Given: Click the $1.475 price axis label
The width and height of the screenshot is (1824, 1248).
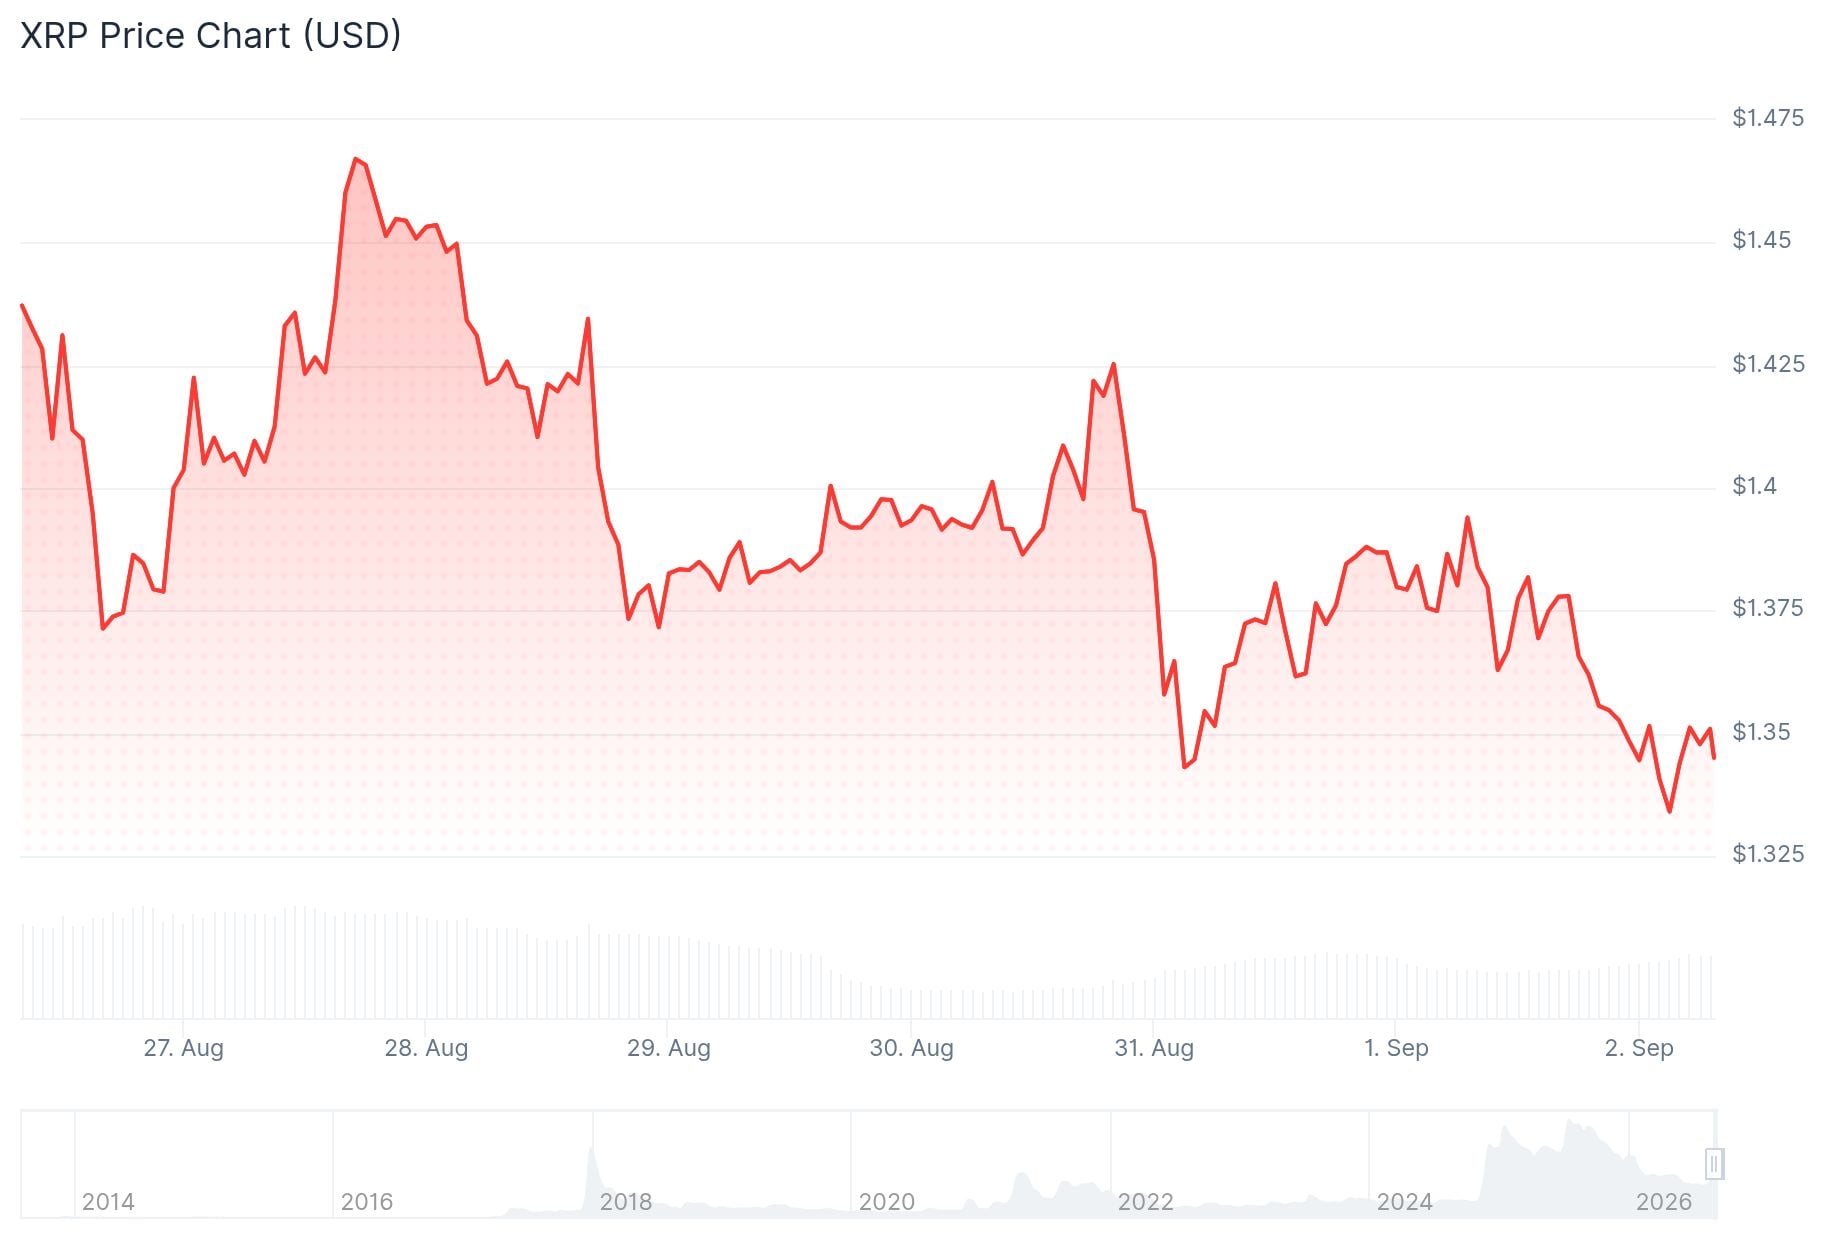Looking at the screenshot, I should click(x=1767, y=118).
